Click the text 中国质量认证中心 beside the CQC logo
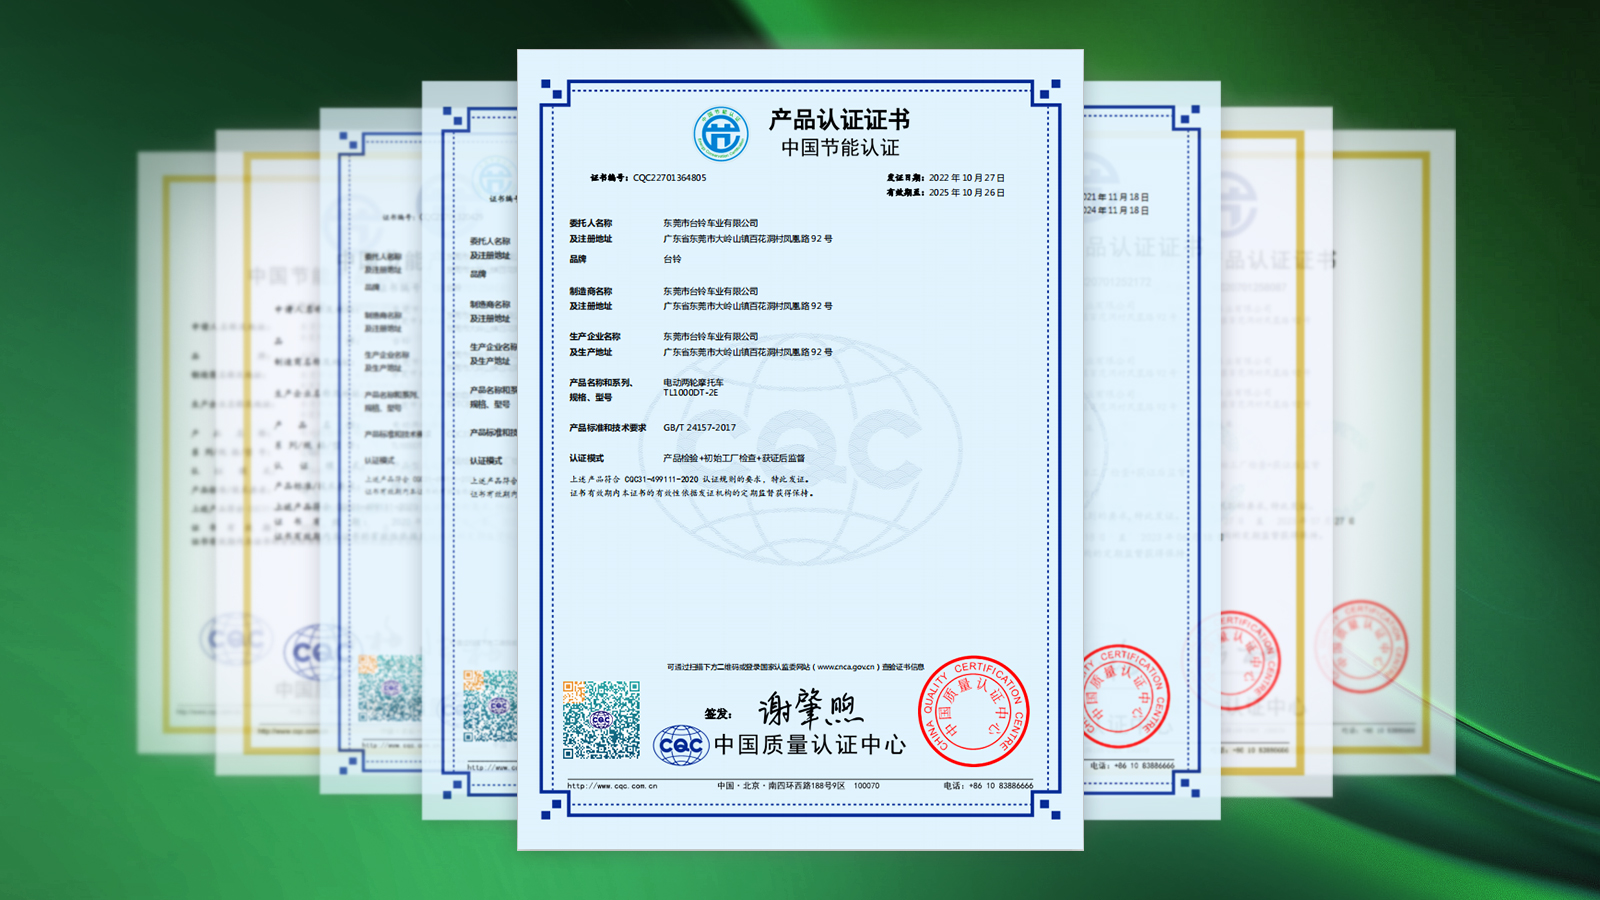1600x900 pixels. pos(810,745)
